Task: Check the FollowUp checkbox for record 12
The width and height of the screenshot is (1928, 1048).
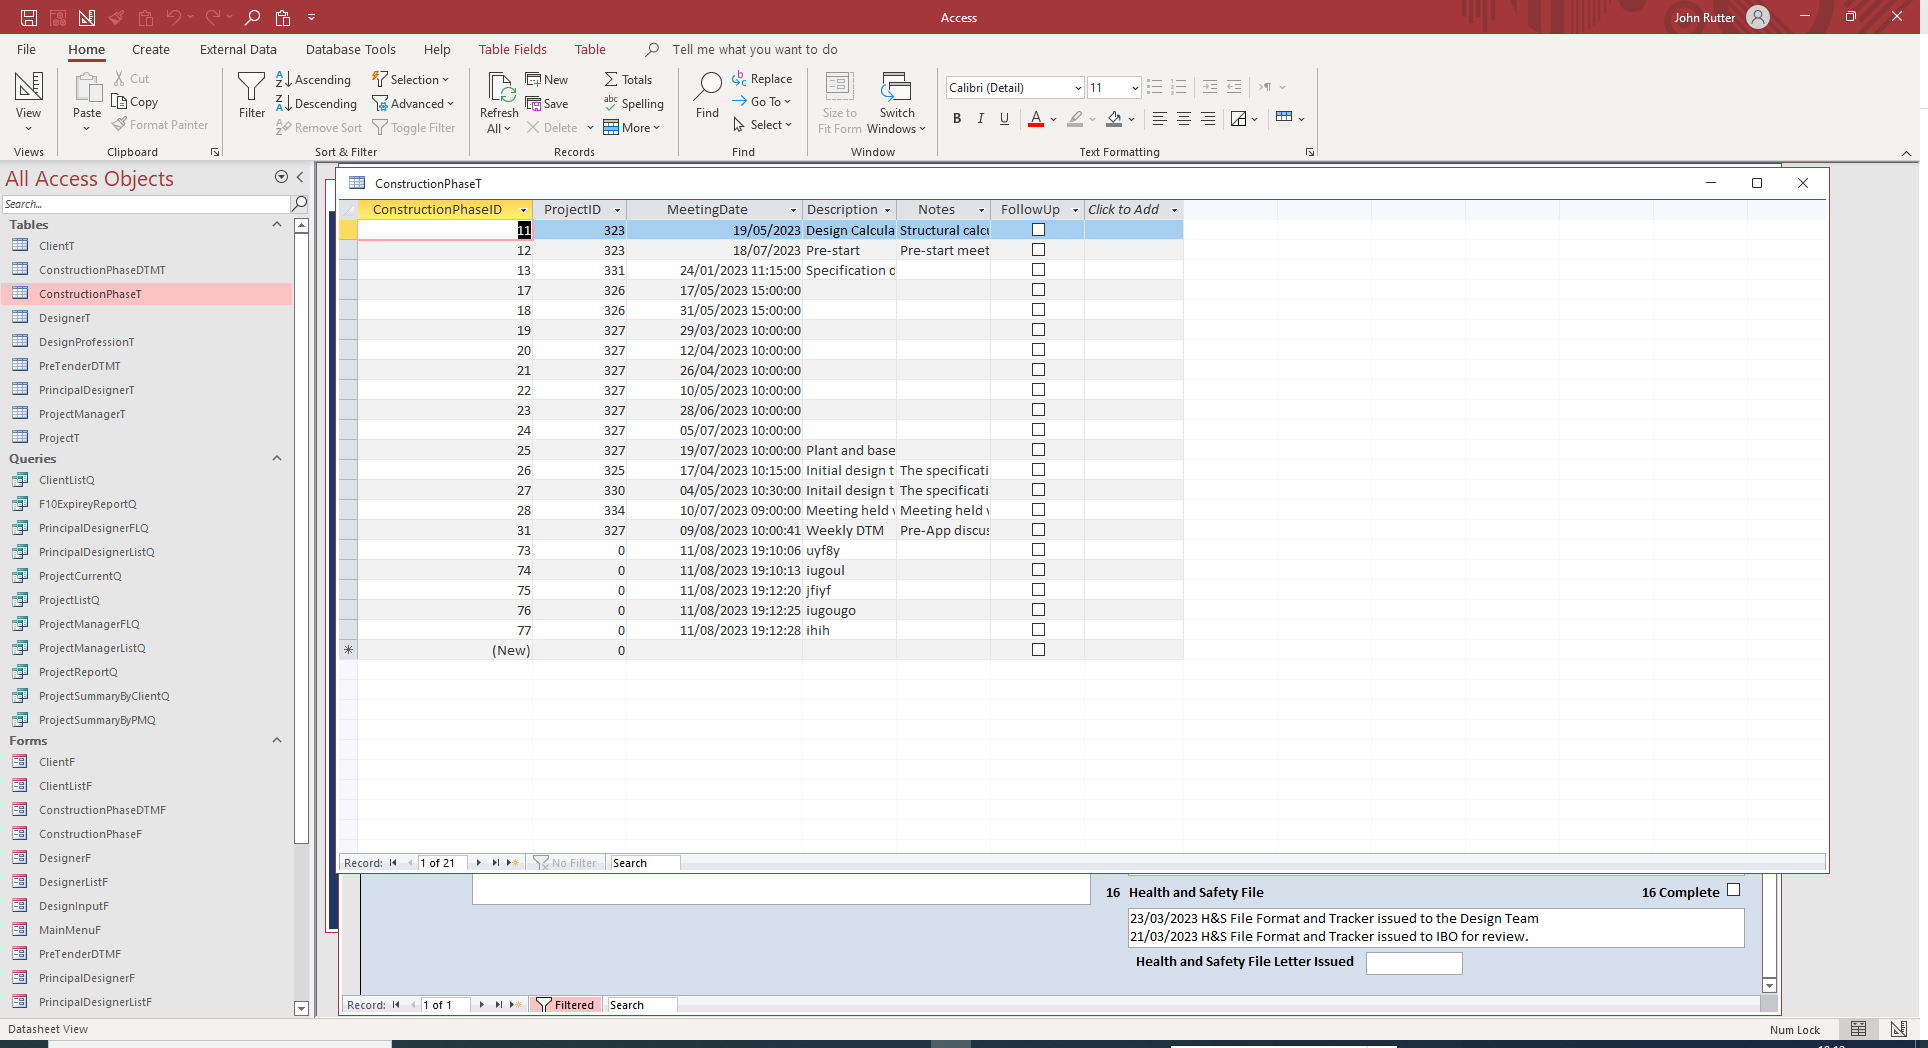Action: pos(1037,249)
